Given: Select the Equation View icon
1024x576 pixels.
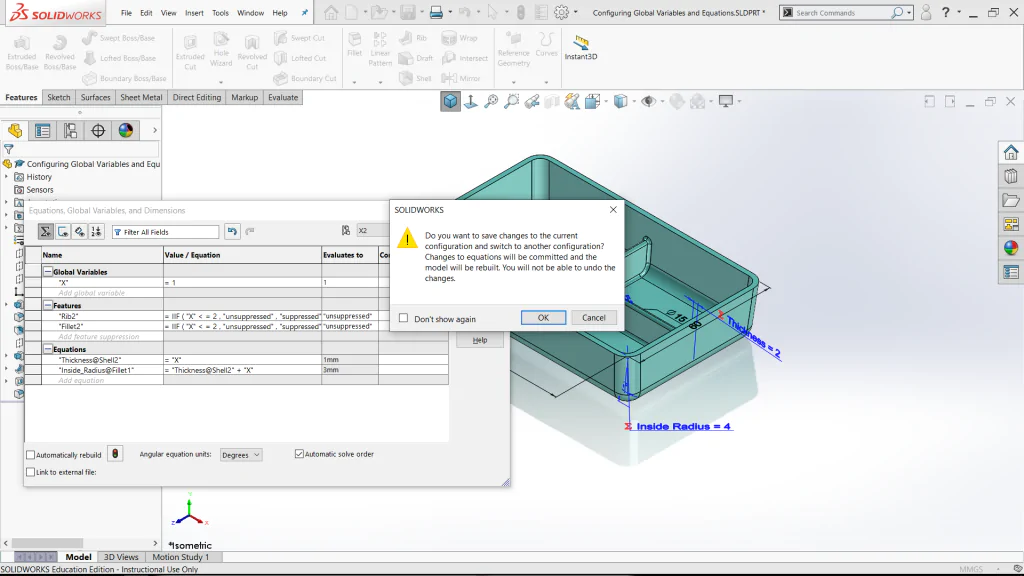Looking at the screenshot, I should click(x=45, y=231).
